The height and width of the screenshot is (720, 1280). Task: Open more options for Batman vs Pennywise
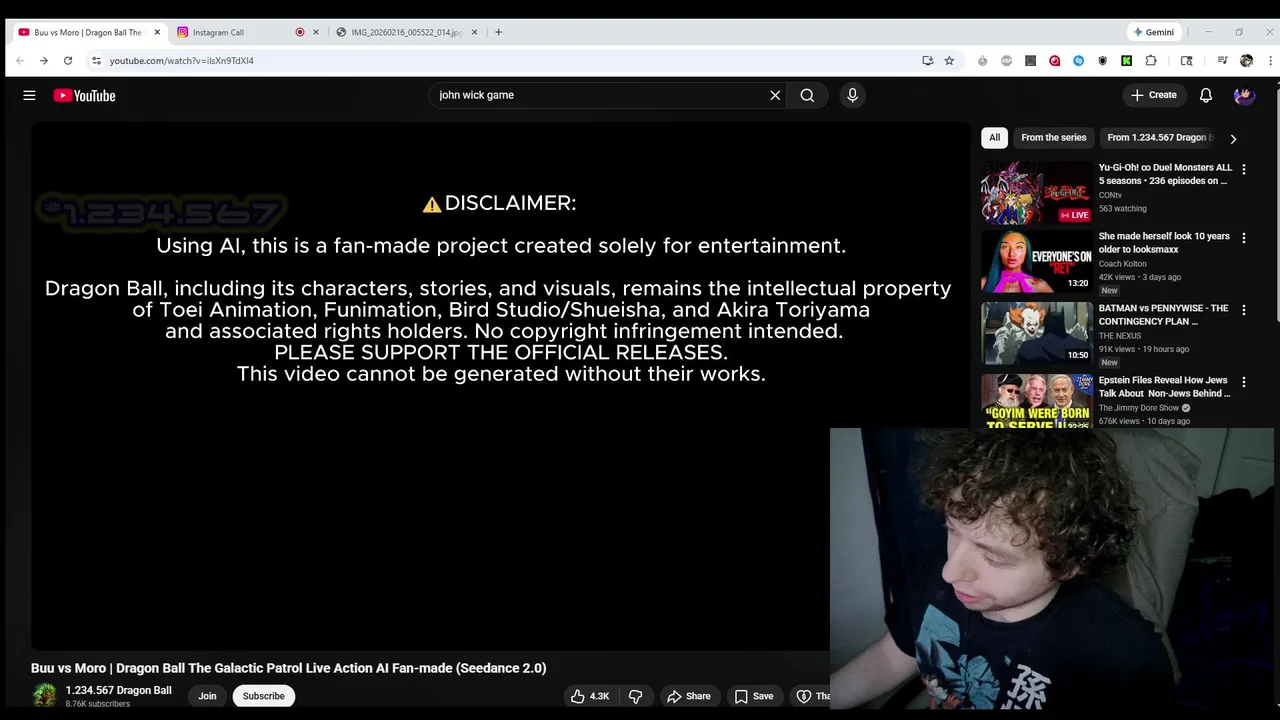pos(1244,310)
